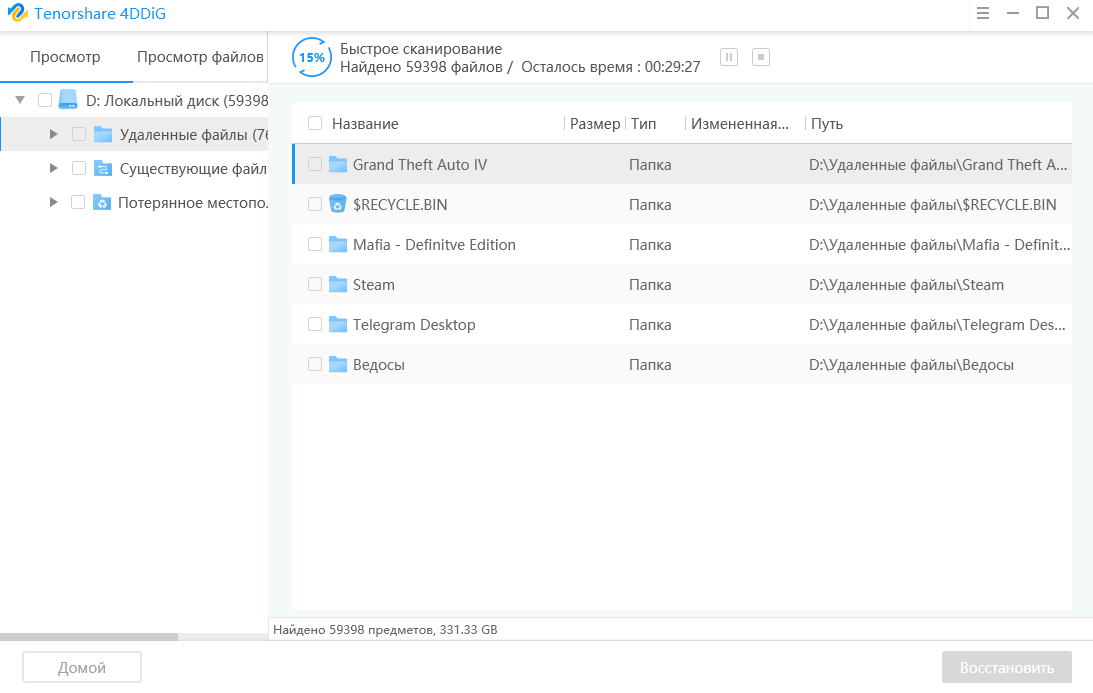Expand the Потерянное местоположение tree node
1093x693 pixels.
(54, 202)
